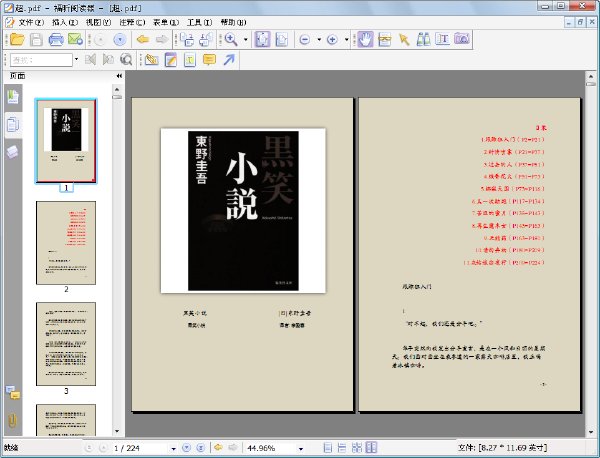Screen dimensions: 600x458
Task: Click the Save disk icon
Action: coord(36,39)
